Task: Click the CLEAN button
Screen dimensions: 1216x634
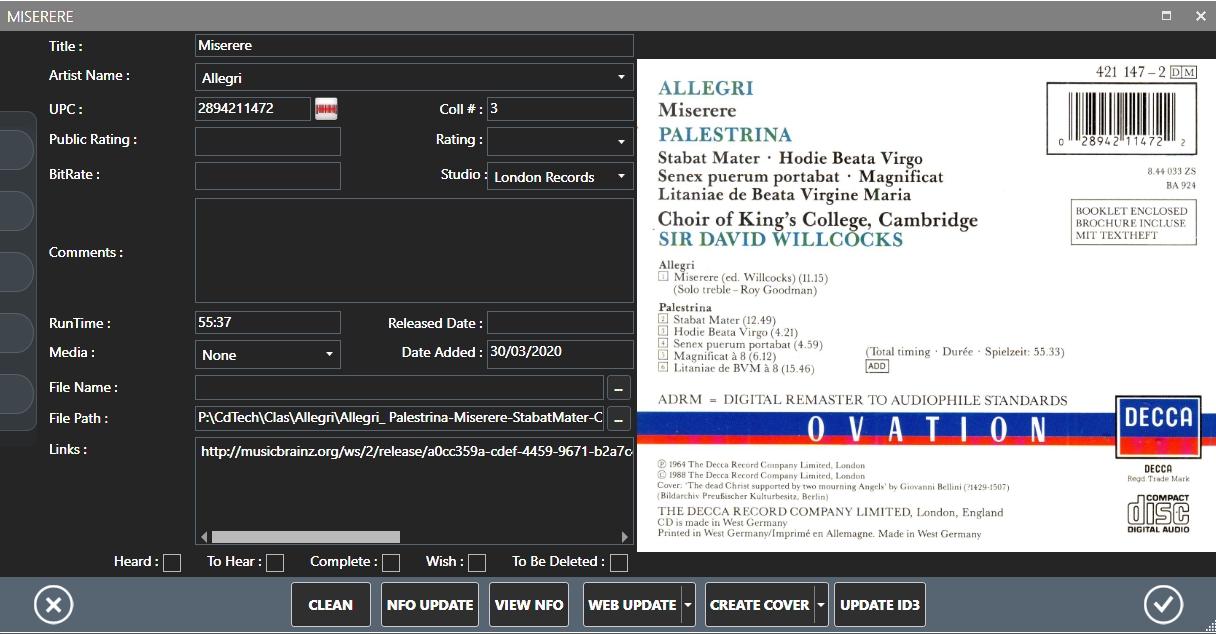Action: (331, 605)
